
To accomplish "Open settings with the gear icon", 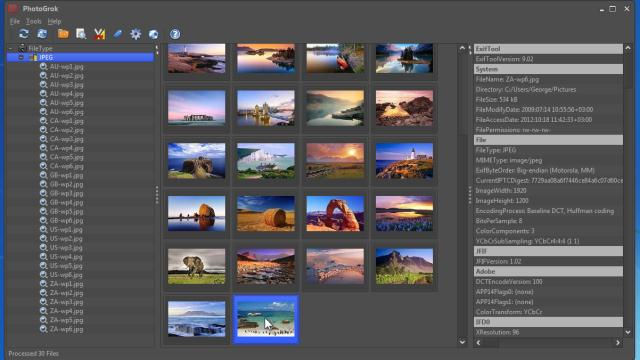I will pyautogui.click(x=136, y=34).
